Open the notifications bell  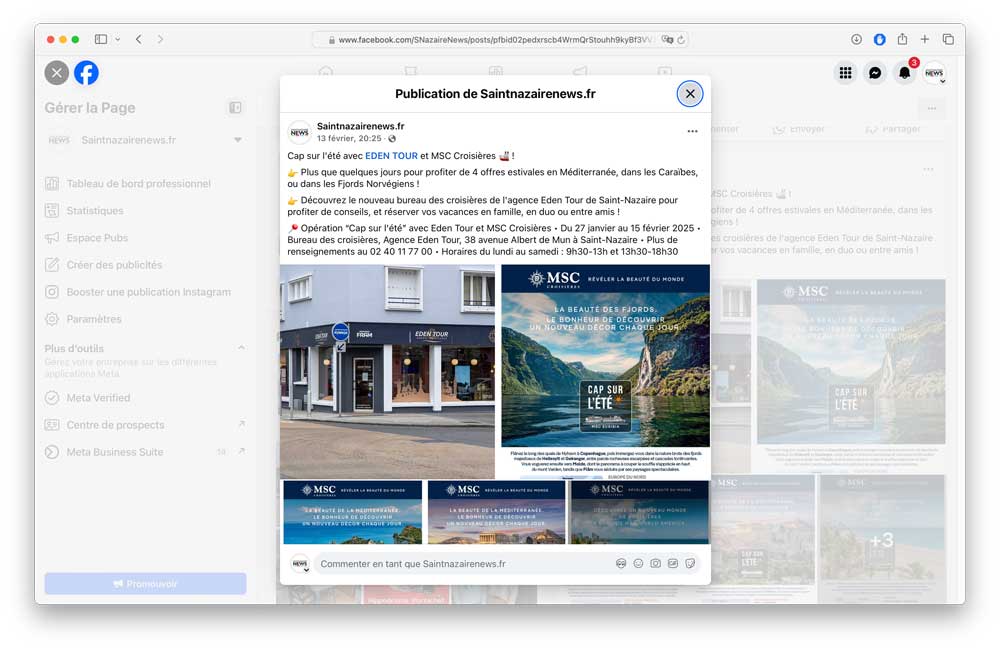pos(904,73)
